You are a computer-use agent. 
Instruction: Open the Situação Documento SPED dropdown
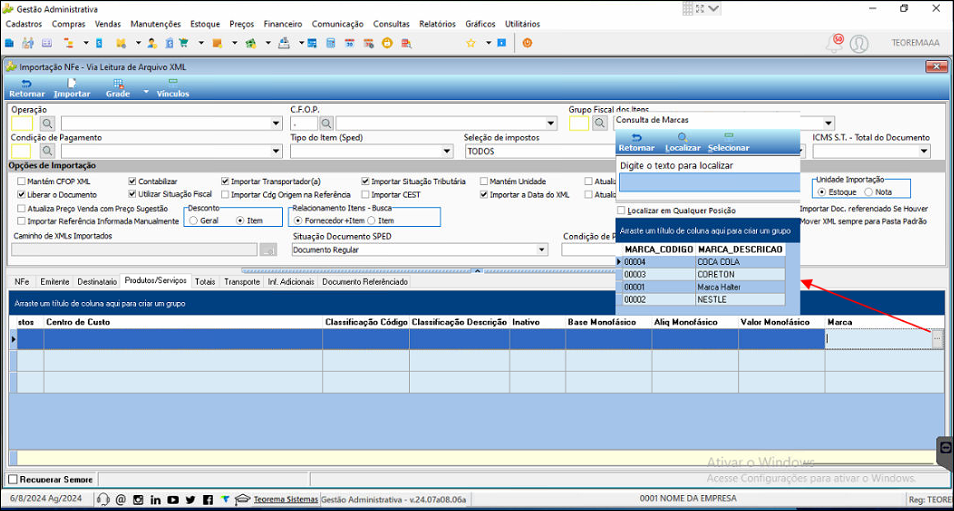(x=541, y=250)
